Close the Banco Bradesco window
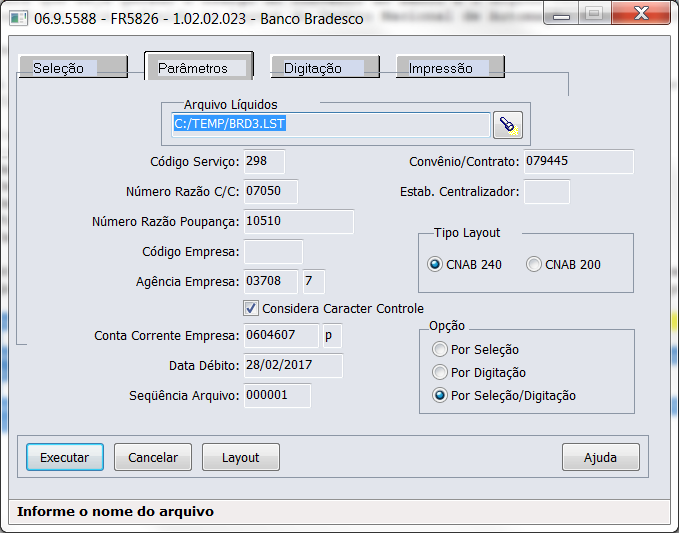The image size is (679, 533). [x=641, y=14]
